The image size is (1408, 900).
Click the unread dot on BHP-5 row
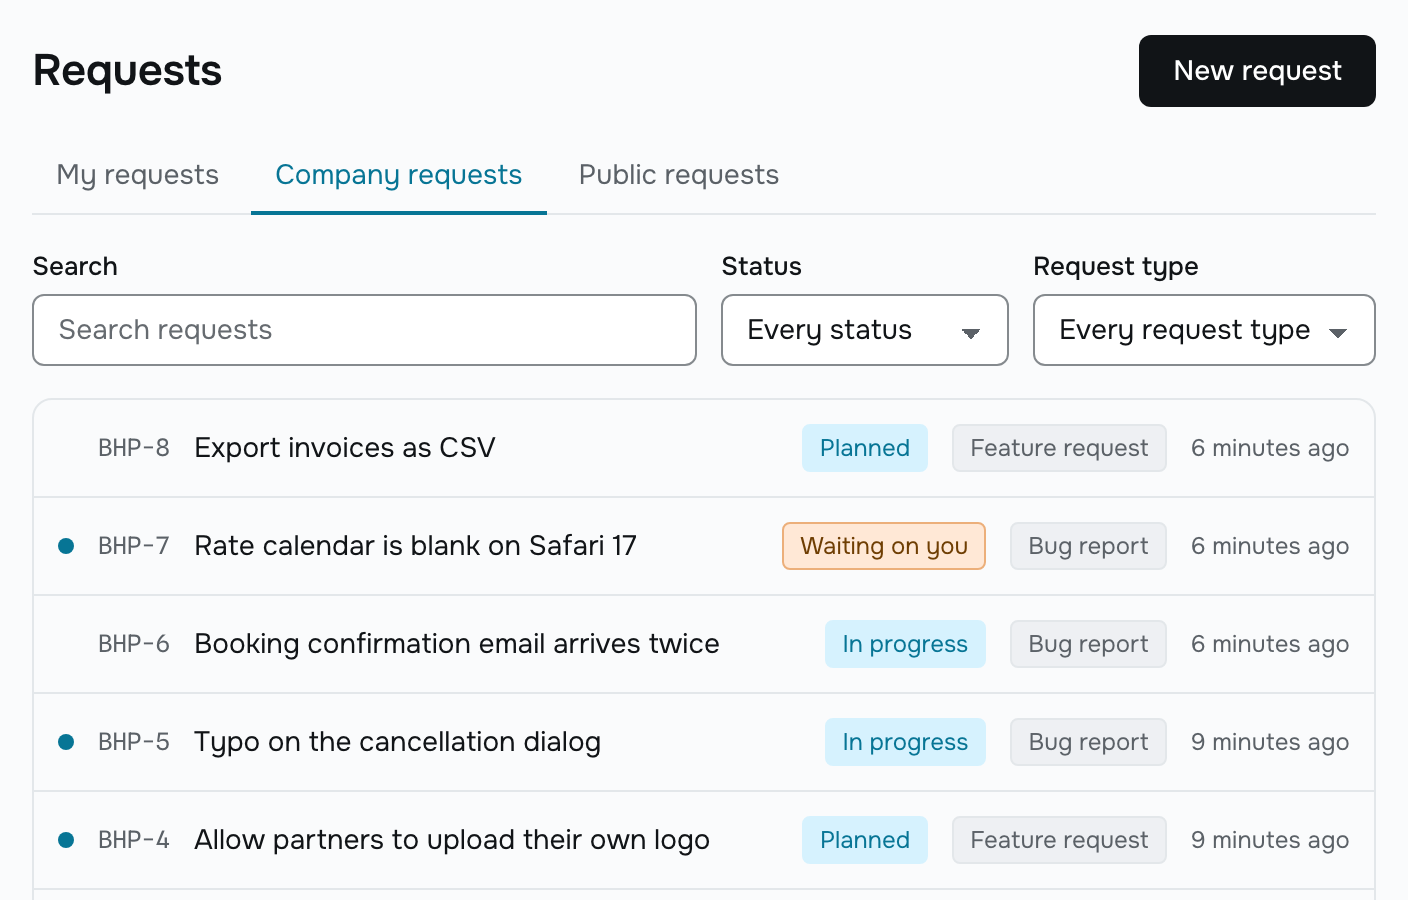[x=66, y=742]
